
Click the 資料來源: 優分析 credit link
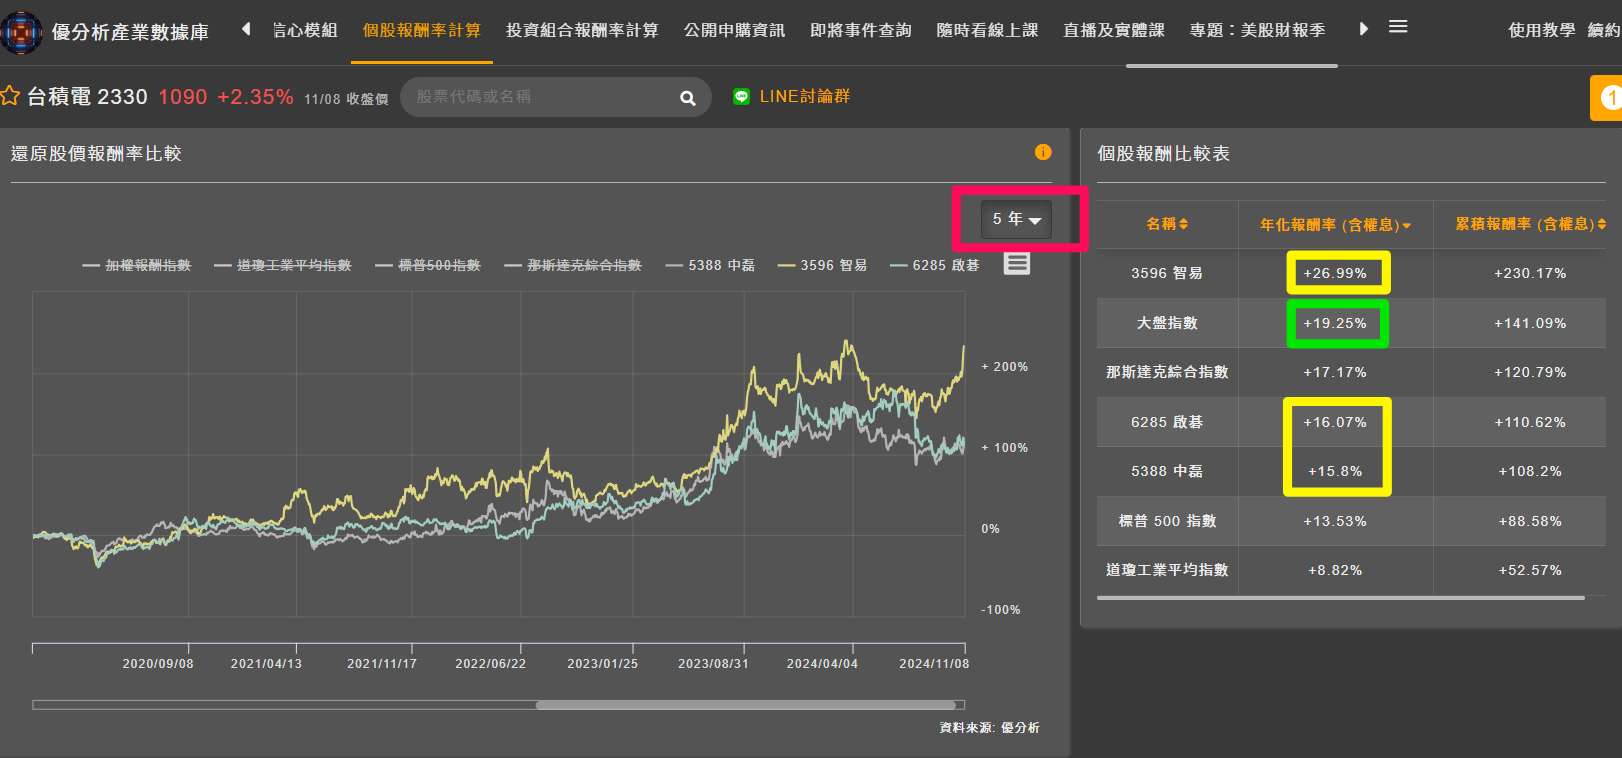coord(989,728)
